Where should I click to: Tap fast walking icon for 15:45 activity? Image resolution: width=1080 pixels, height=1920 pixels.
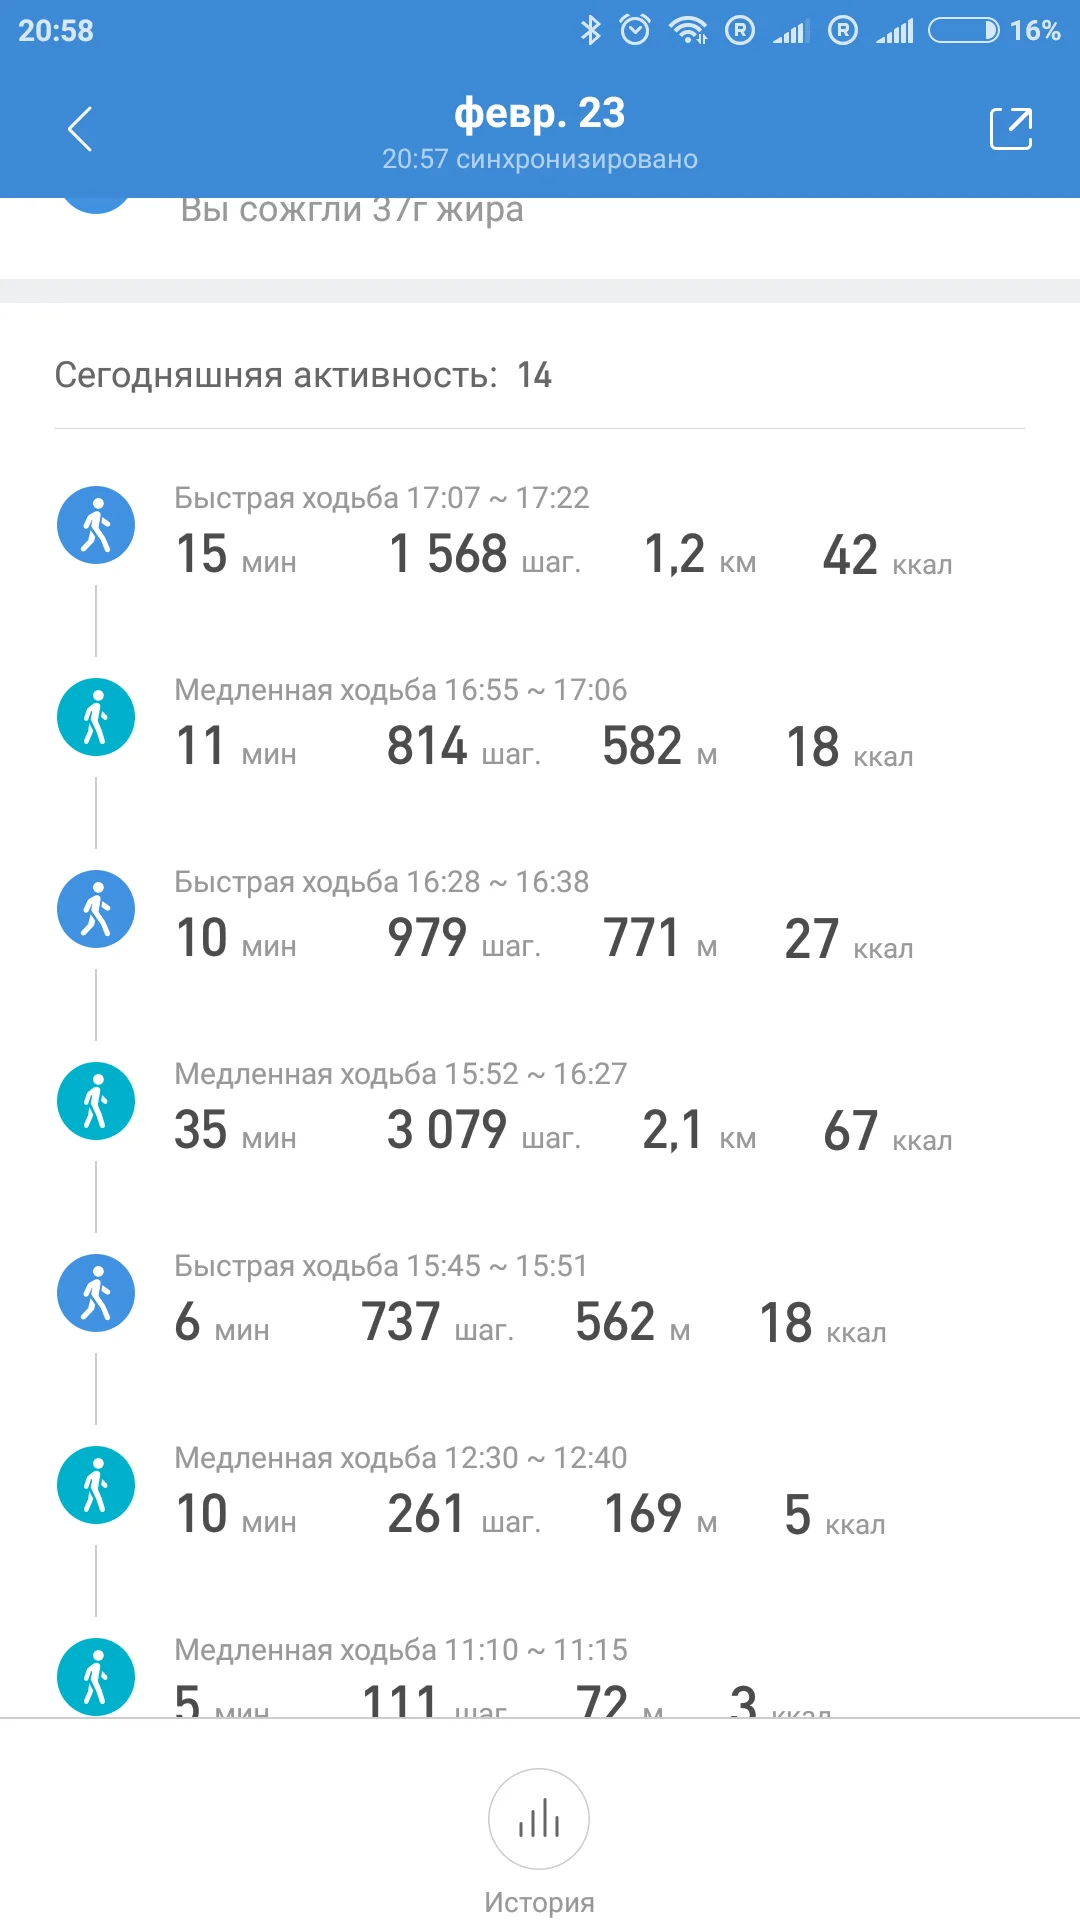coord(96,1293)
